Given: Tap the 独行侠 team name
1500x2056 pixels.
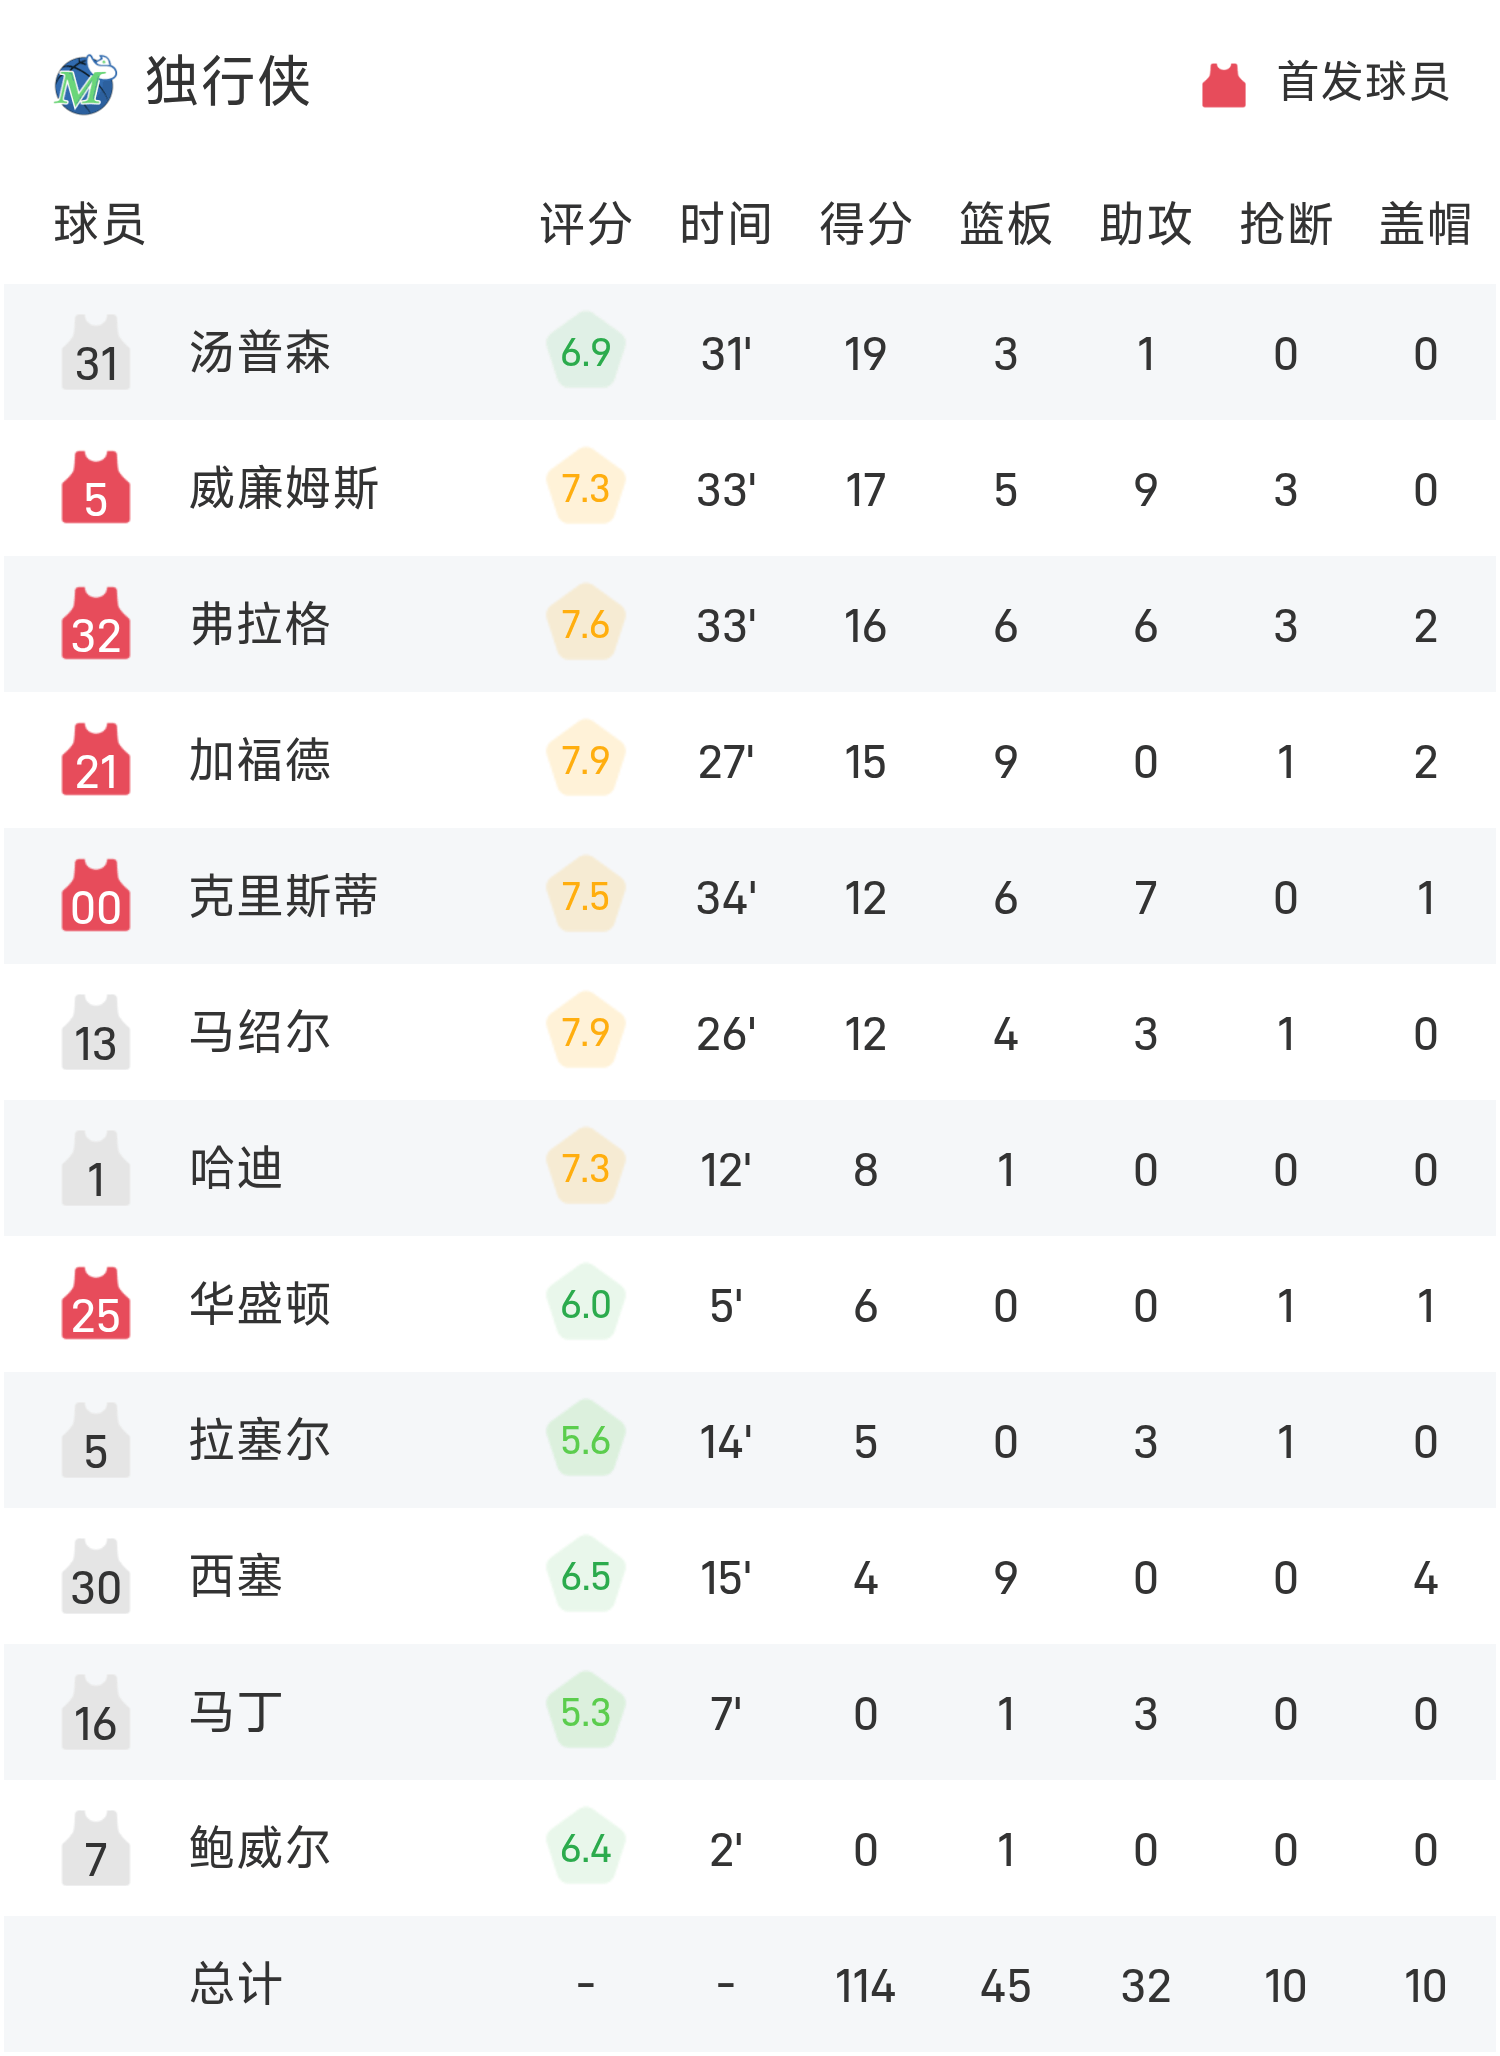Looking at the screenshot, I should [228, 82].
